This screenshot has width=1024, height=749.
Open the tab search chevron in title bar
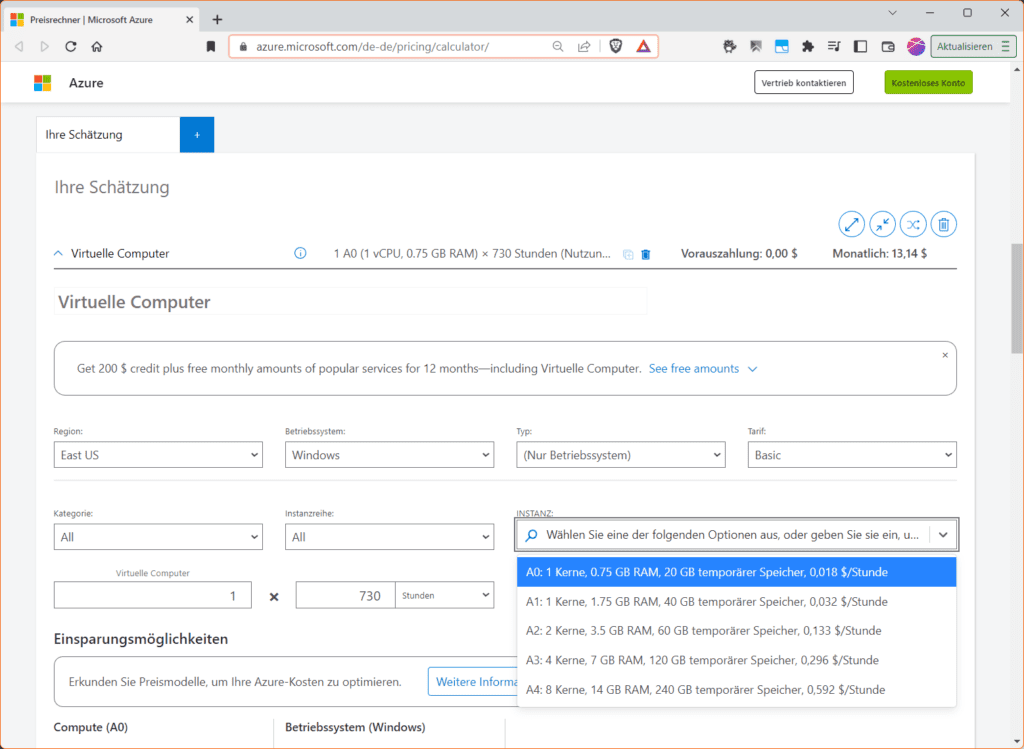pyautogui.click(x=892, y=12)
